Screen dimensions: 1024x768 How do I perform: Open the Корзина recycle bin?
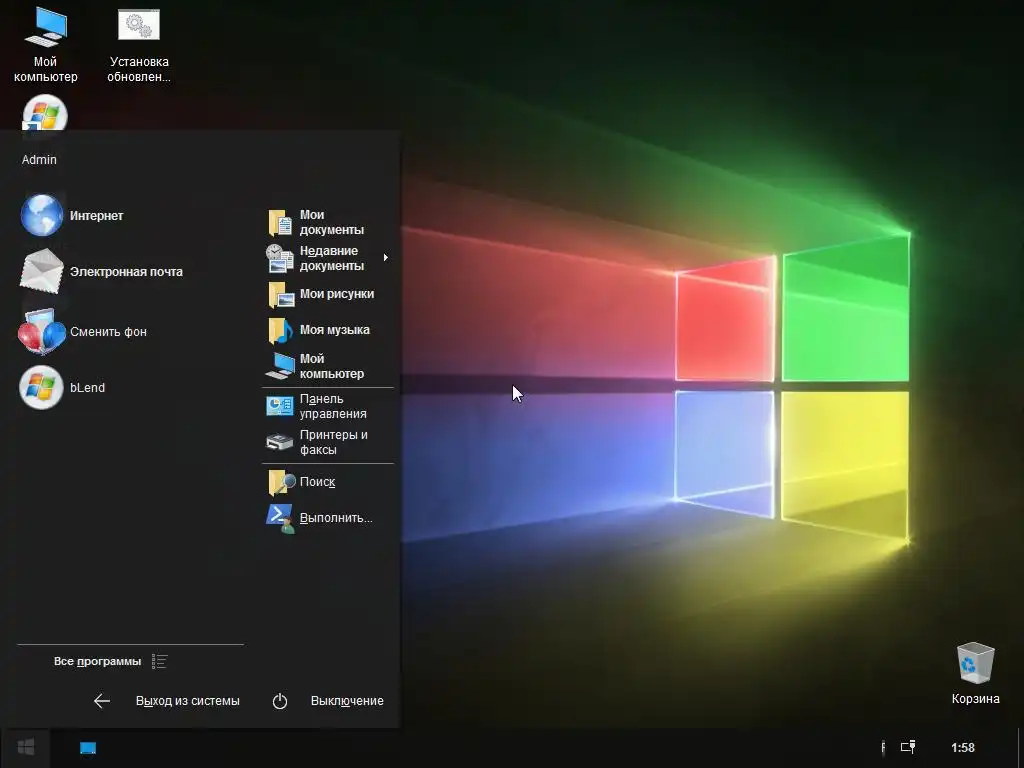point(975,673)
